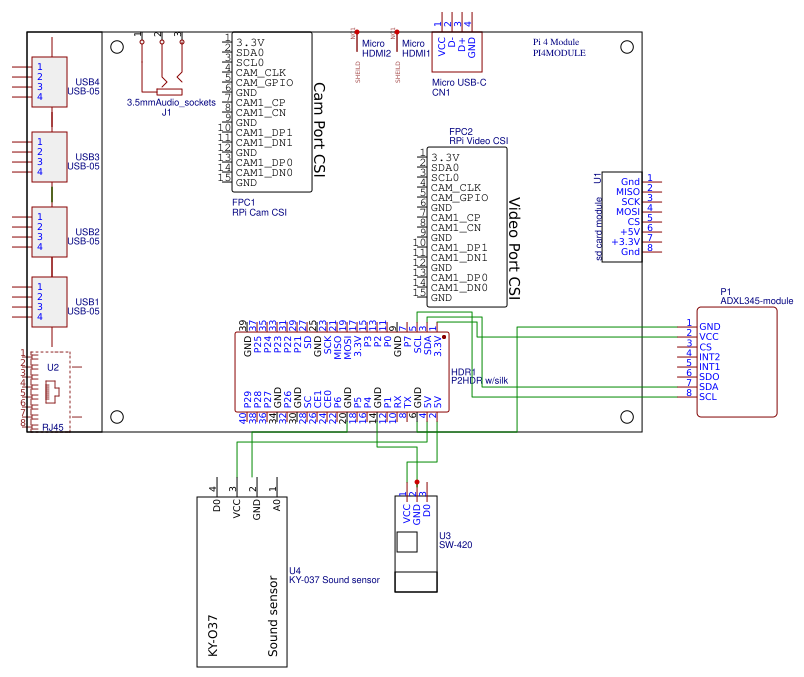Click the Micro HDMI2 pin symbol
804x677 pixels.
357,41
